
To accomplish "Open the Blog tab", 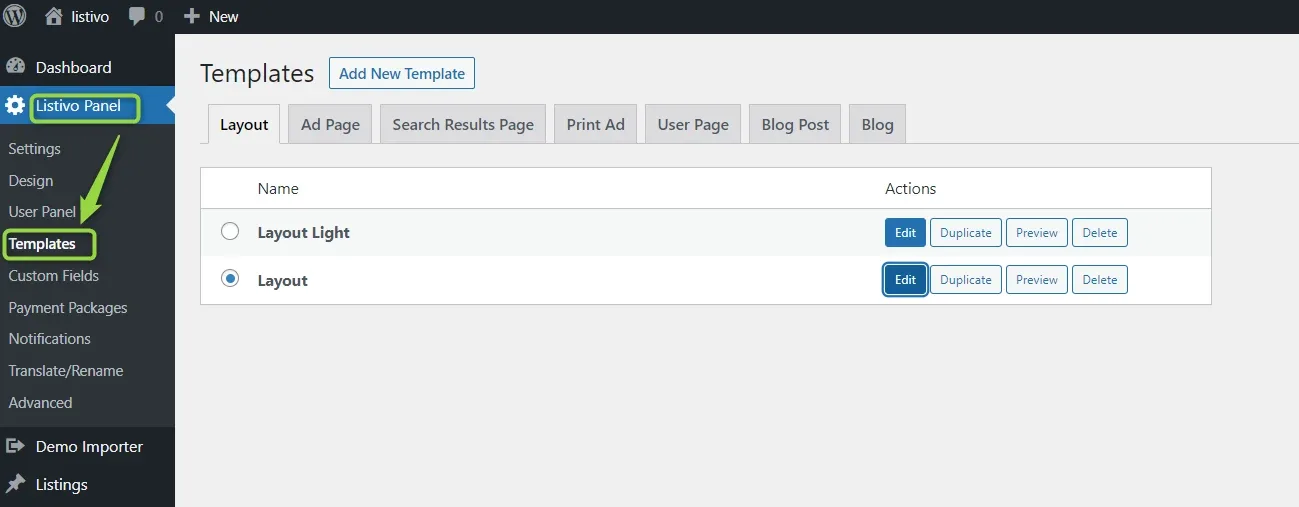I will coord(877,124).
